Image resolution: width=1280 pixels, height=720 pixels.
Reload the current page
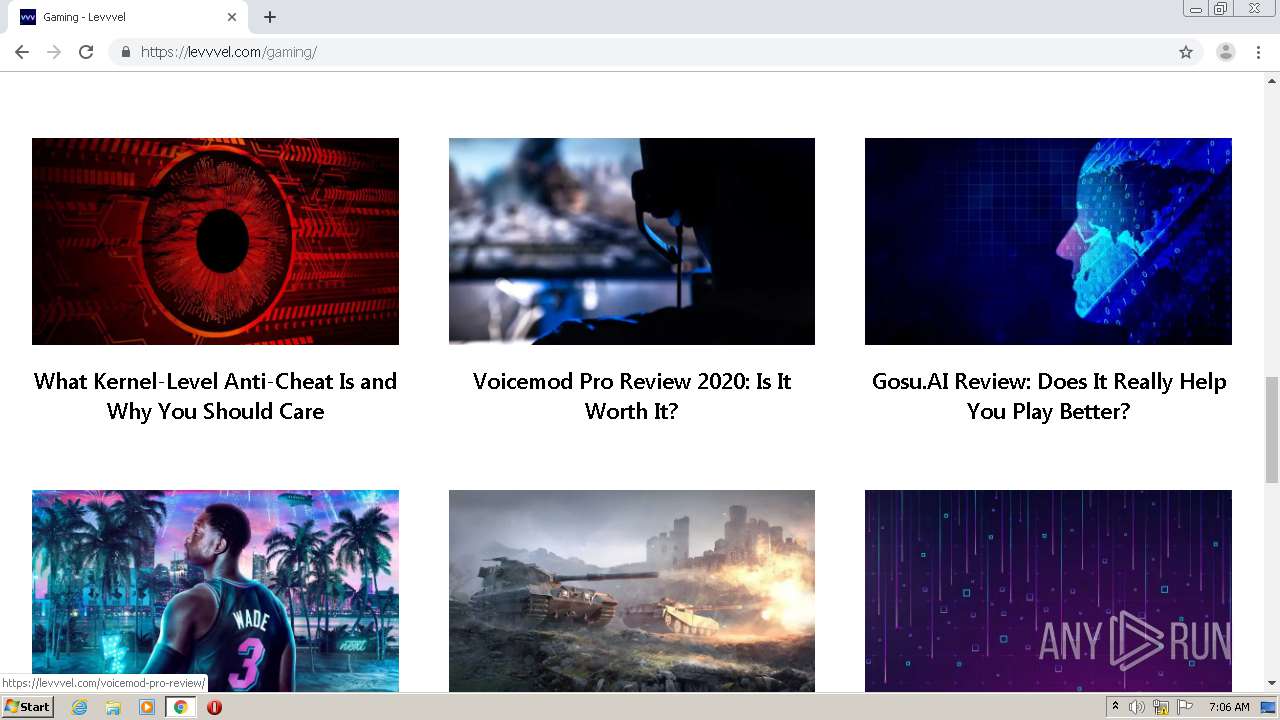[x=86, y=52]
